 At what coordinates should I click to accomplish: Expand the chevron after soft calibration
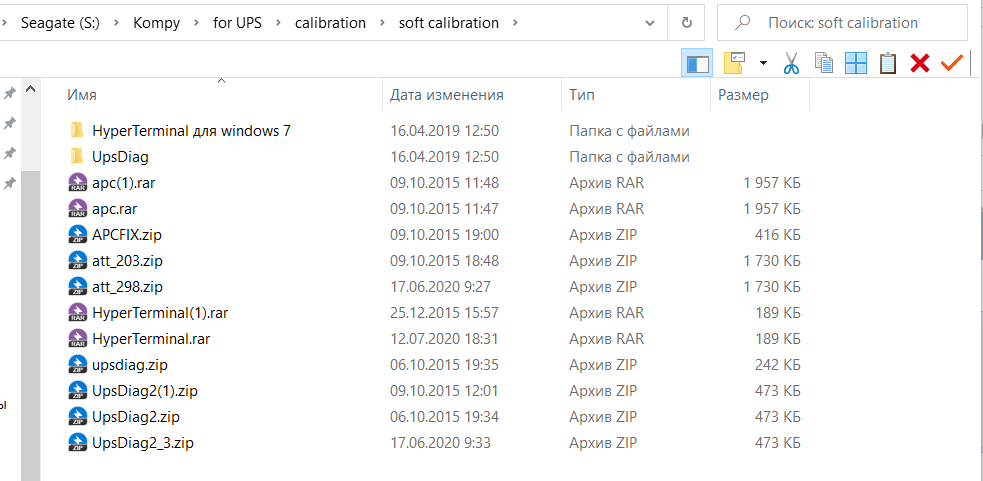515,22
